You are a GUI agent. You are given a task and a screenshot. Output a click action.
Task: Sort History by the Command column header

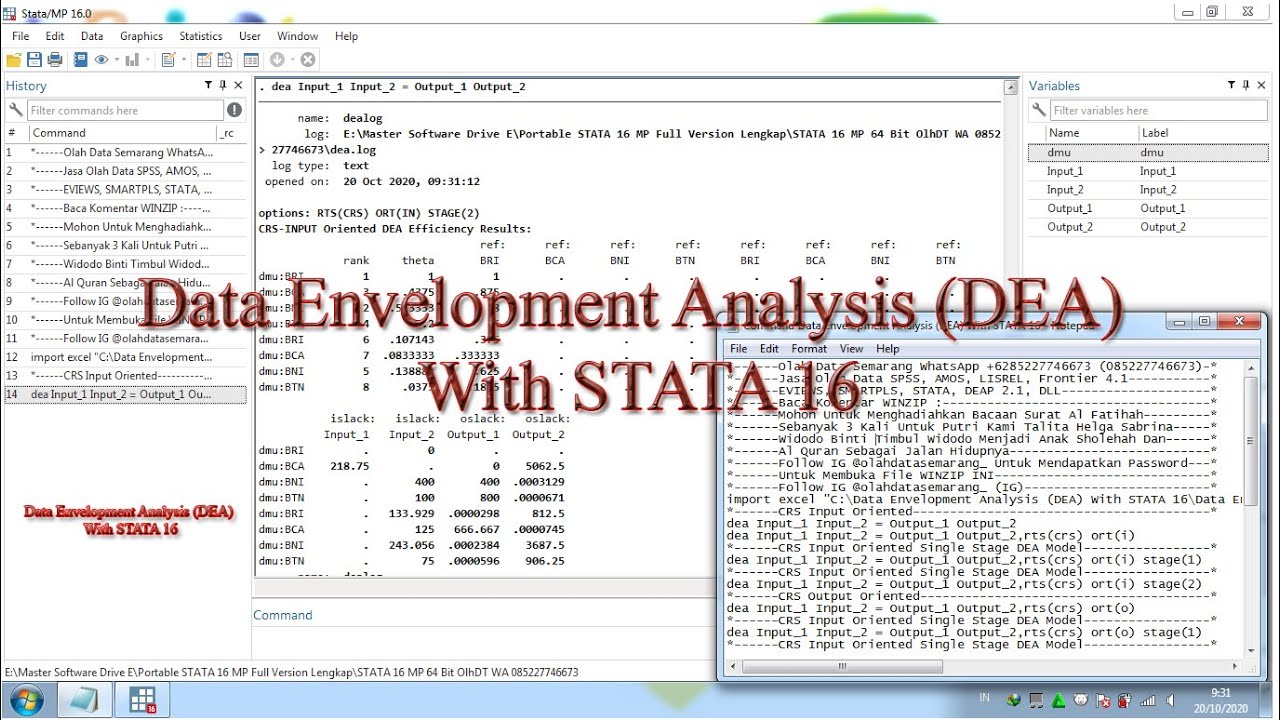(x=122, y=133)
